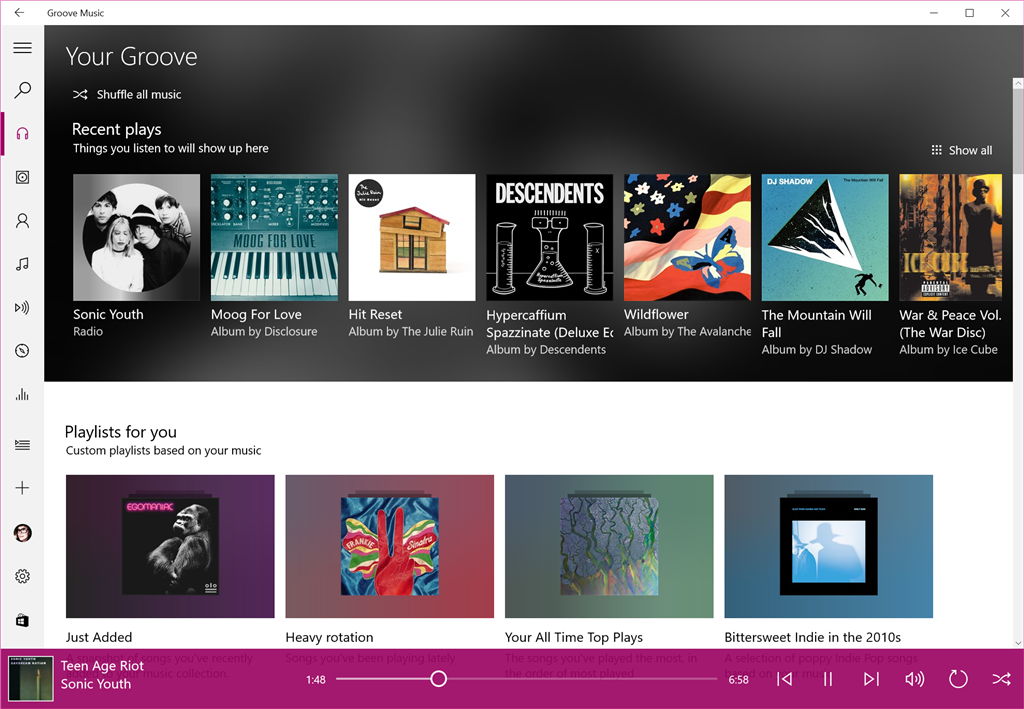1024x709 pixels.
Task: Toggle repeat in player bar
Action: coord(957,679)
